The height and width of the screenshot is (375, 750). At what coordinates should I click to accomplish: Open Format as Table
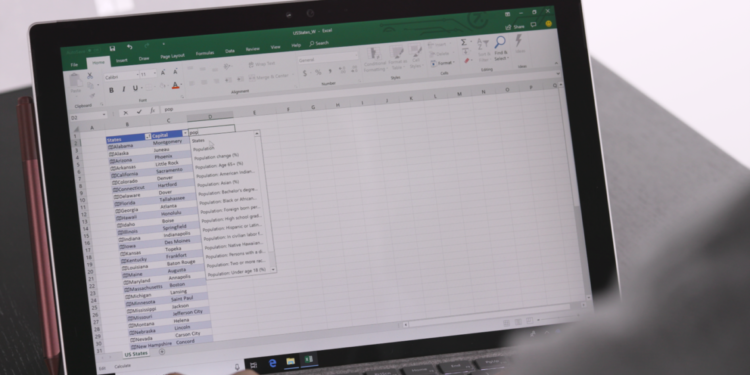(397, 58)
